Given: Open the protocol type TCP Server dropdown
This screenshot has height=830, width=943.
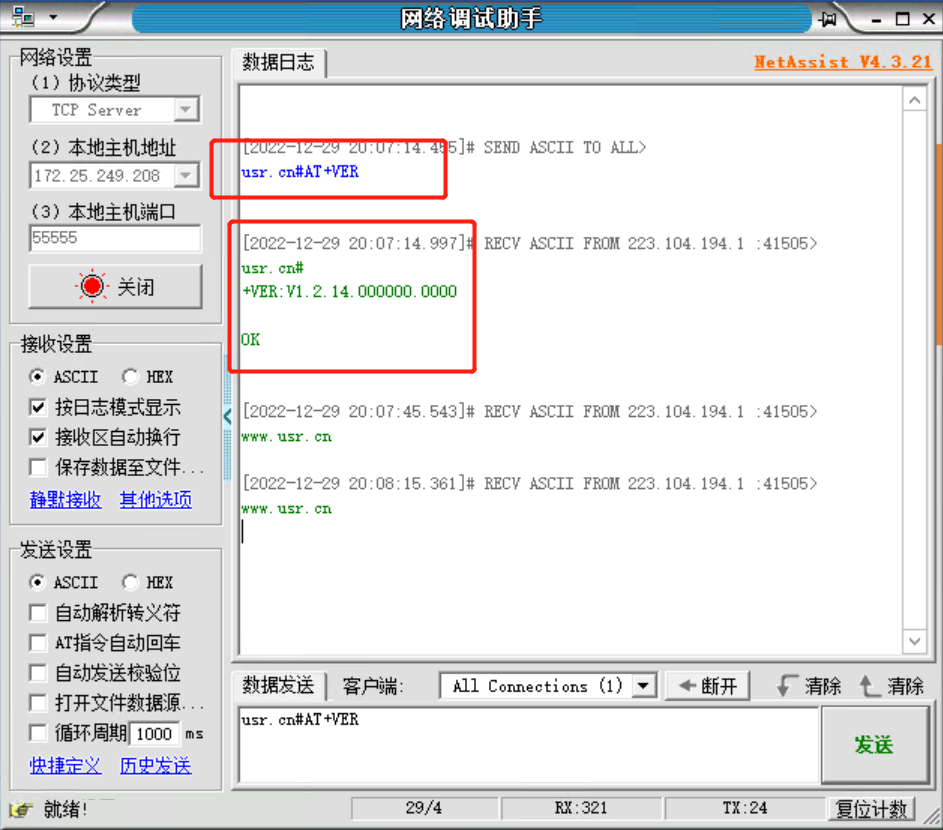Looking at the screenshot, I should (186, 110).
